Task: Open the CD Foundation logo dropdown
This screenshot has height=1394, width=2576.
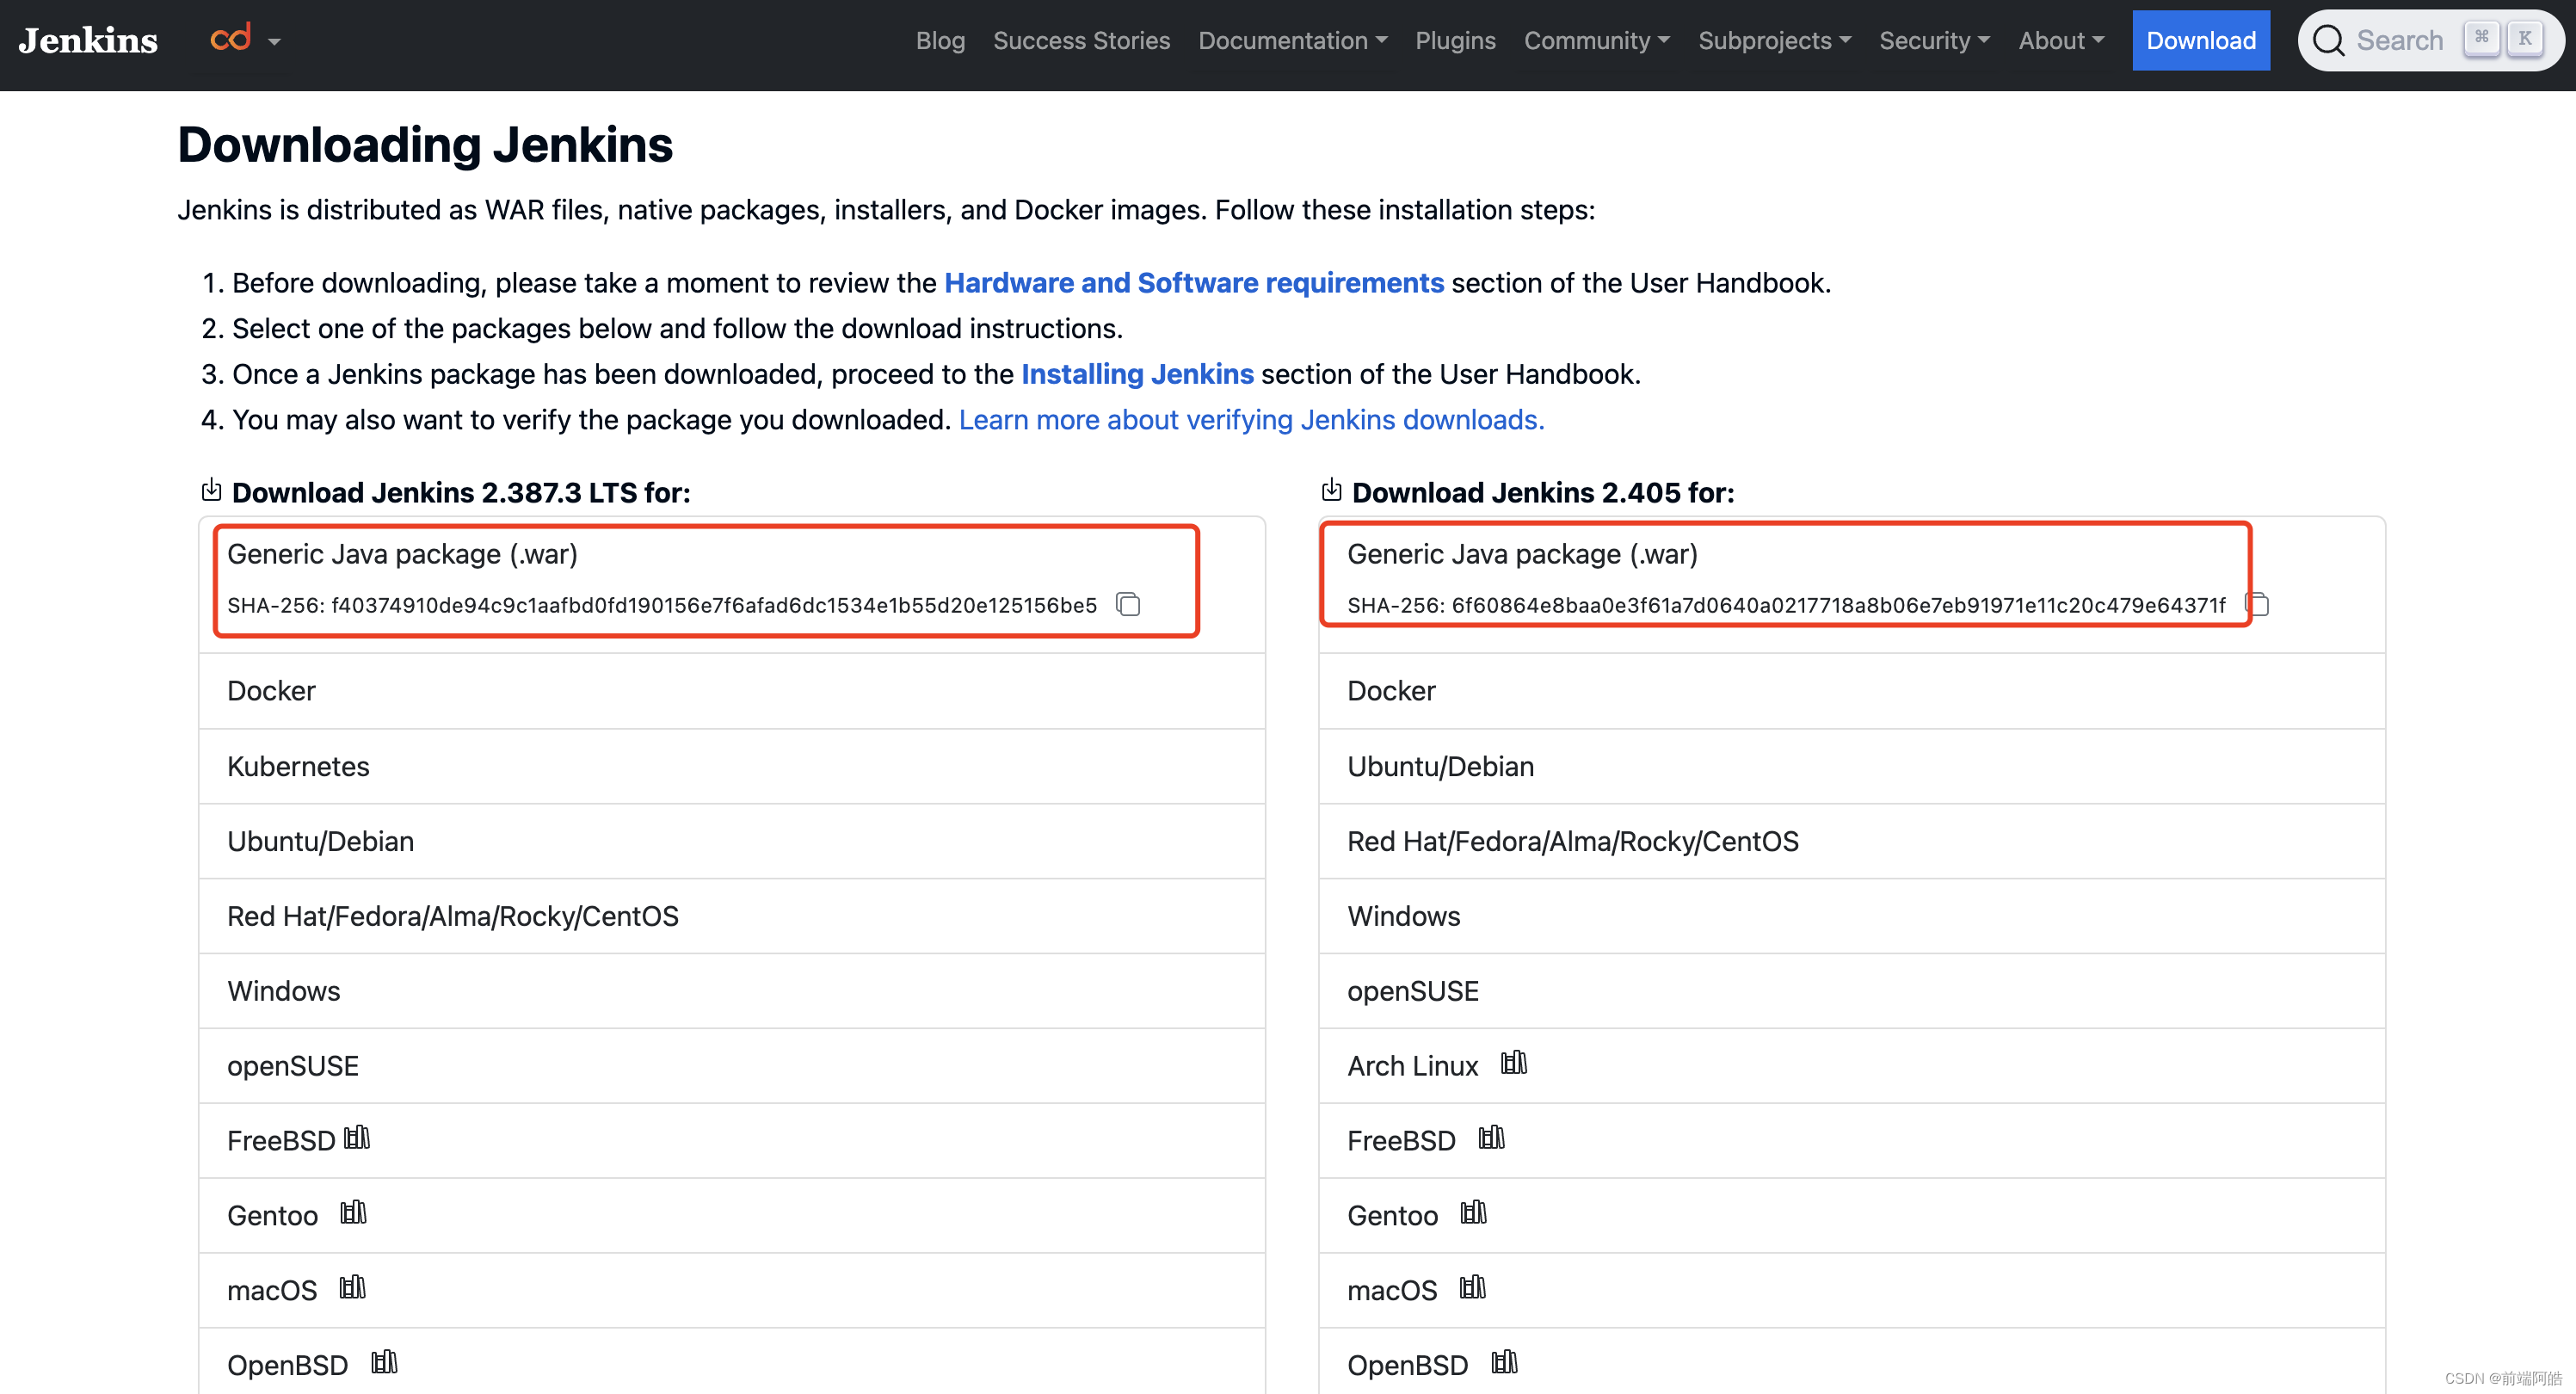Action: (x=245, y=40)
